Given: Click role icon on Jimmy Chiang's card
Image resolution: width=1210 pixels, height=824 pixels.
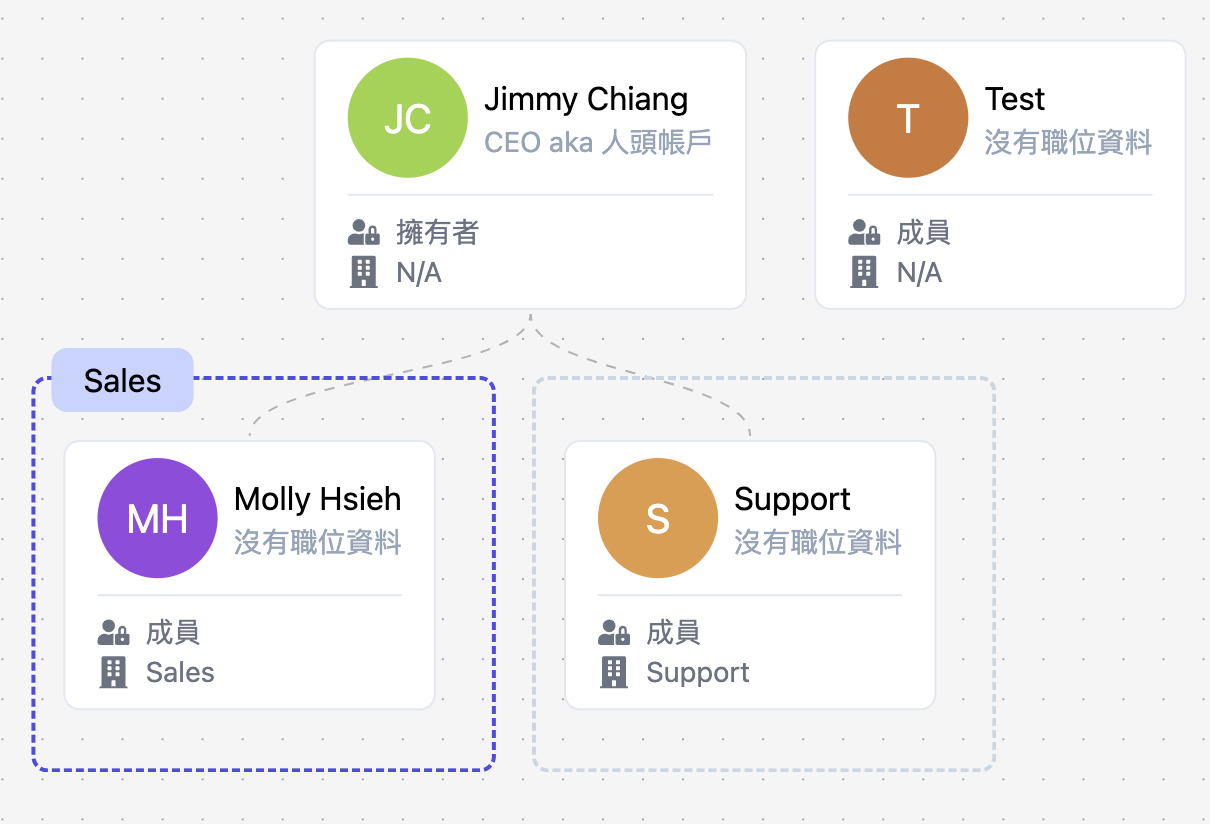Looking at the screenshot, I should pyautogui.click(x=363, y=233).
